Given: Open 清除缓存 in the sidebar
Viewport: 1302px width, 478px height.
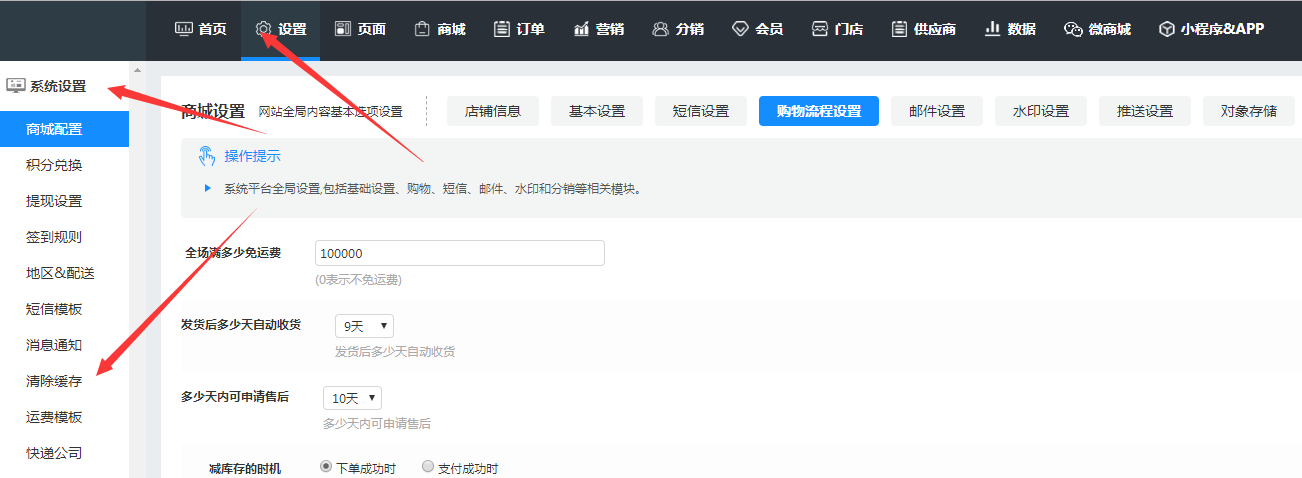Looking at the screenshot, I should pos(54,381).
